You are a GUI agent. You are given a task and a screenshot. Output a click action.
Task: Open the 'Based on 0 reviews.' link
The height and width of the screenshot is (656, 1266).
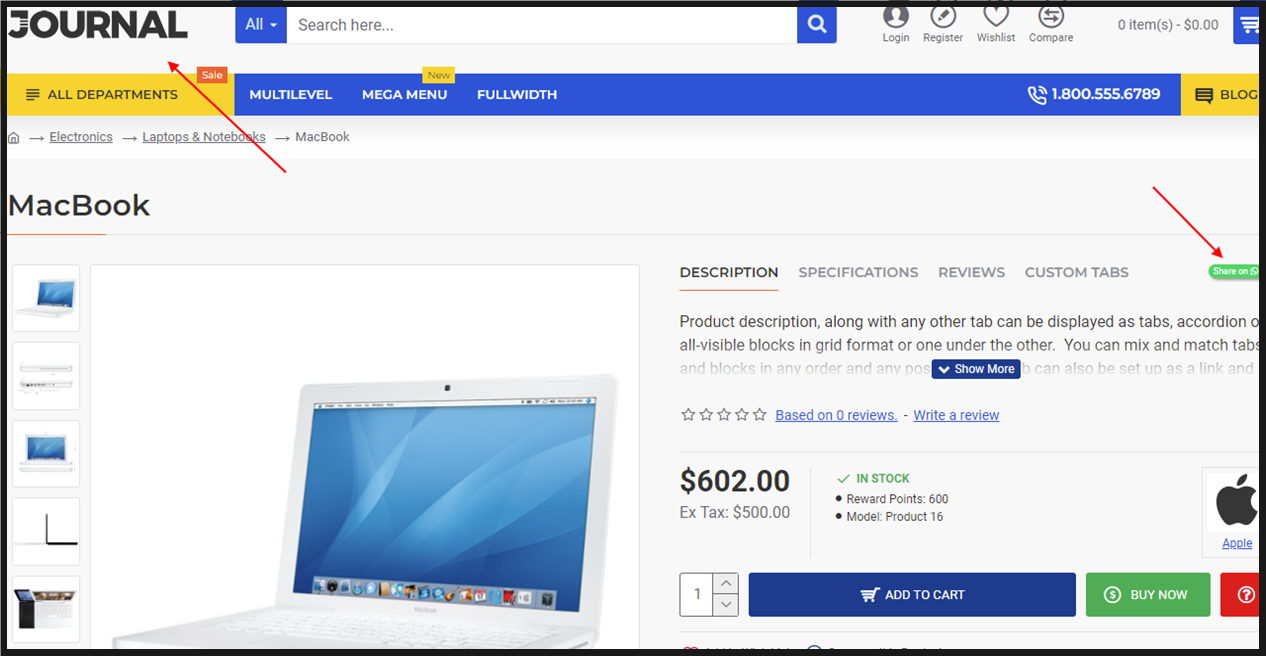pyautogui.click(x=837, y=415)
